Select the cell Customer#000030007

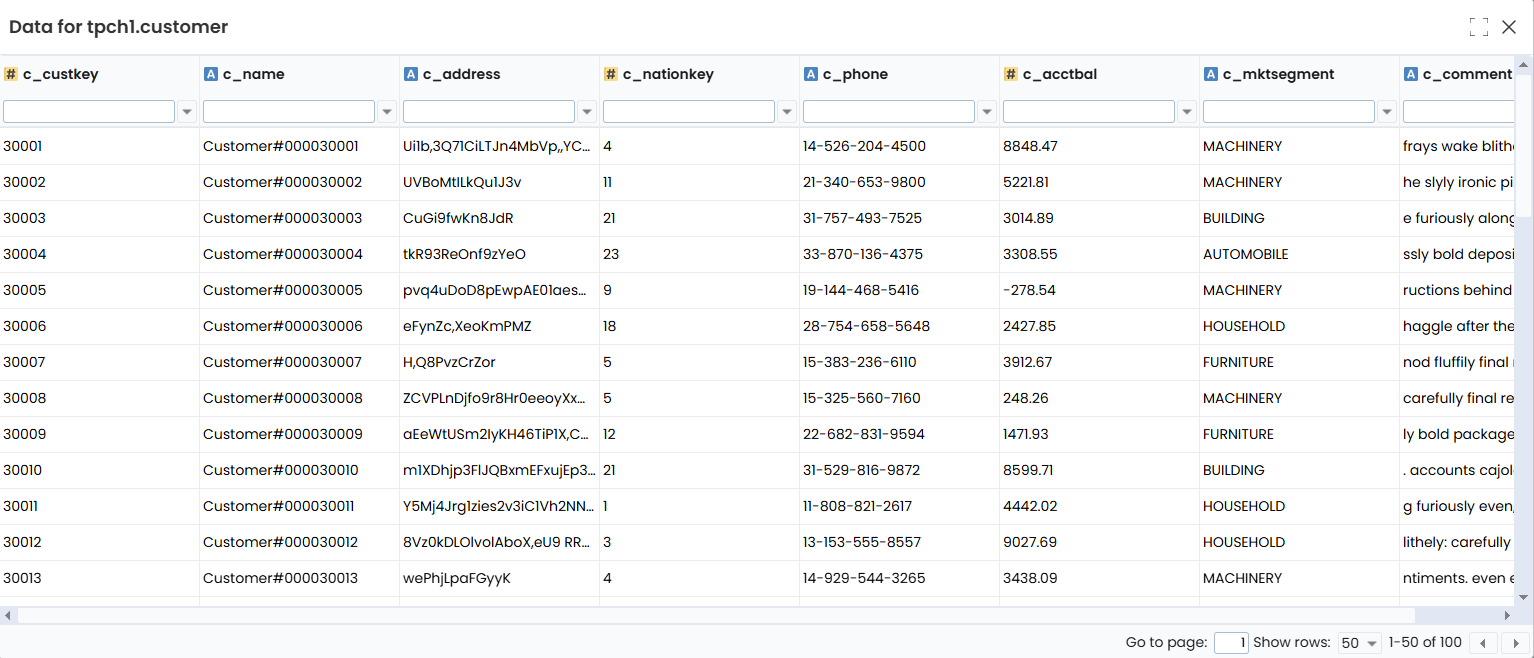[300, 362]
